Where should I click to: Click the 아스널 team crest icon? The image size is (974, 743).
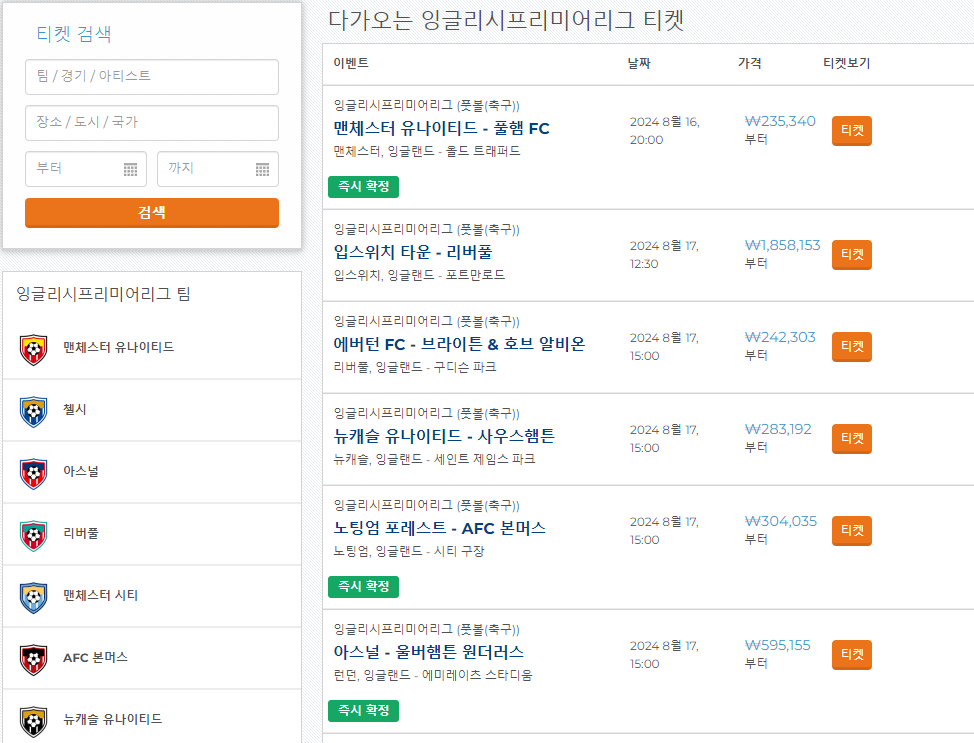coord(34,473)
